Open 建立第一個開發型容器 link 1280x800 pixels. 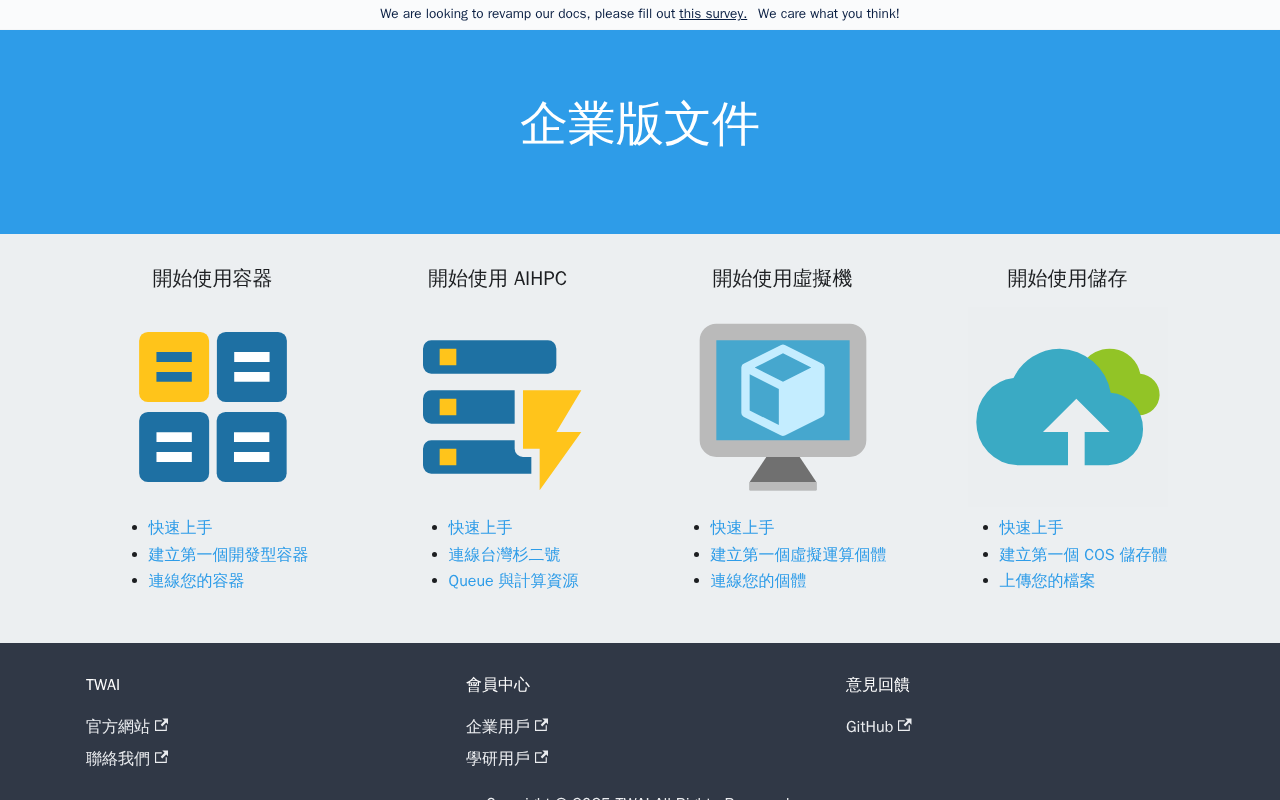(x=228, y=554)
